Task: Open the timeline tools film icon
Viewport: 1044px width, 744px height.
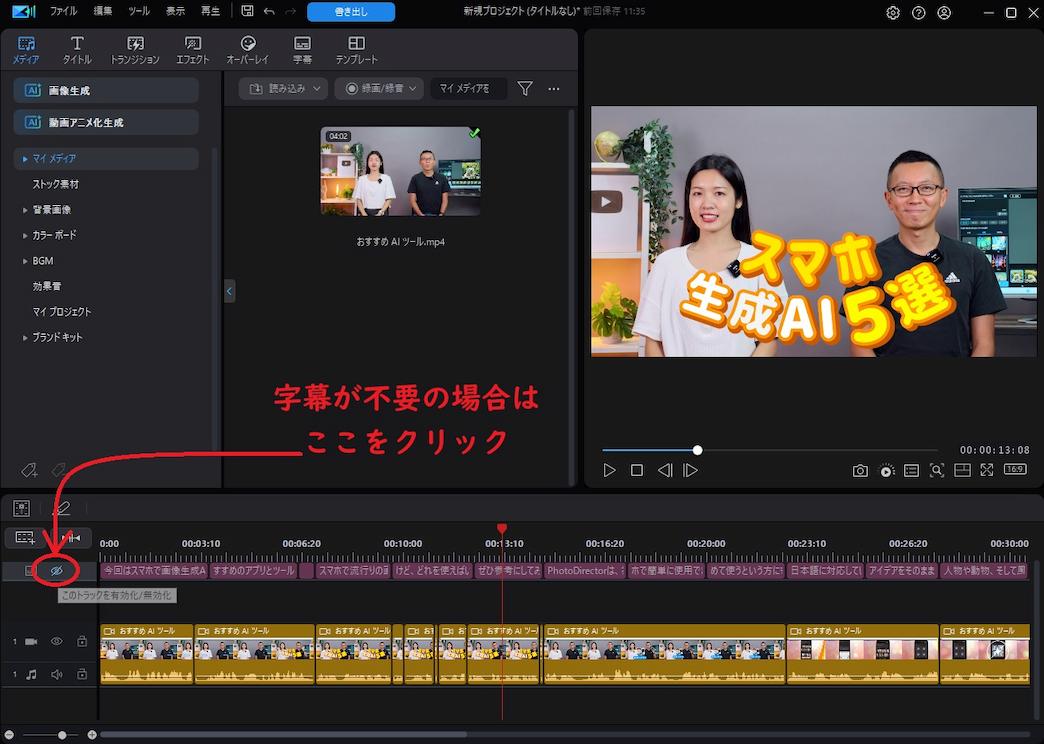Action: [x=21, y=509]
